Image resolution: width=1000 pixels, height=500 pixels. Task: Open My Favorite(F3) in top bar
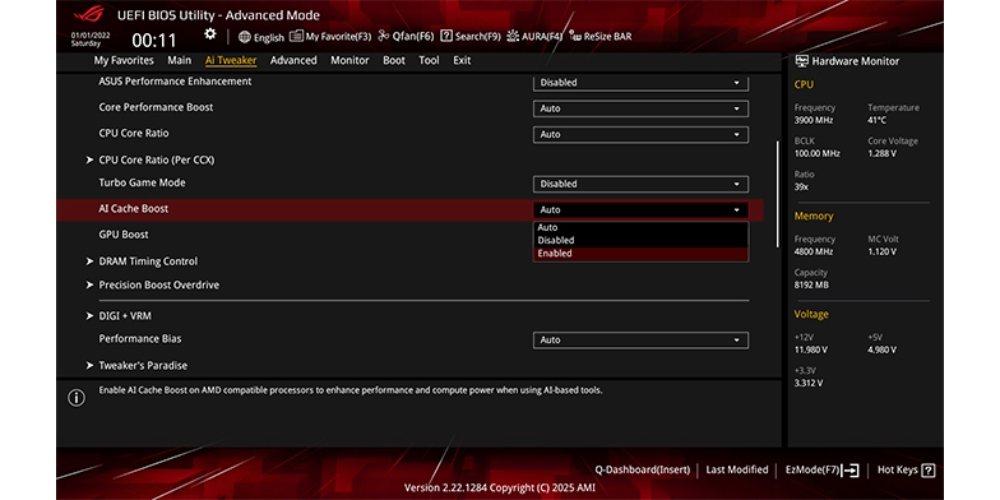coord(330,36)
